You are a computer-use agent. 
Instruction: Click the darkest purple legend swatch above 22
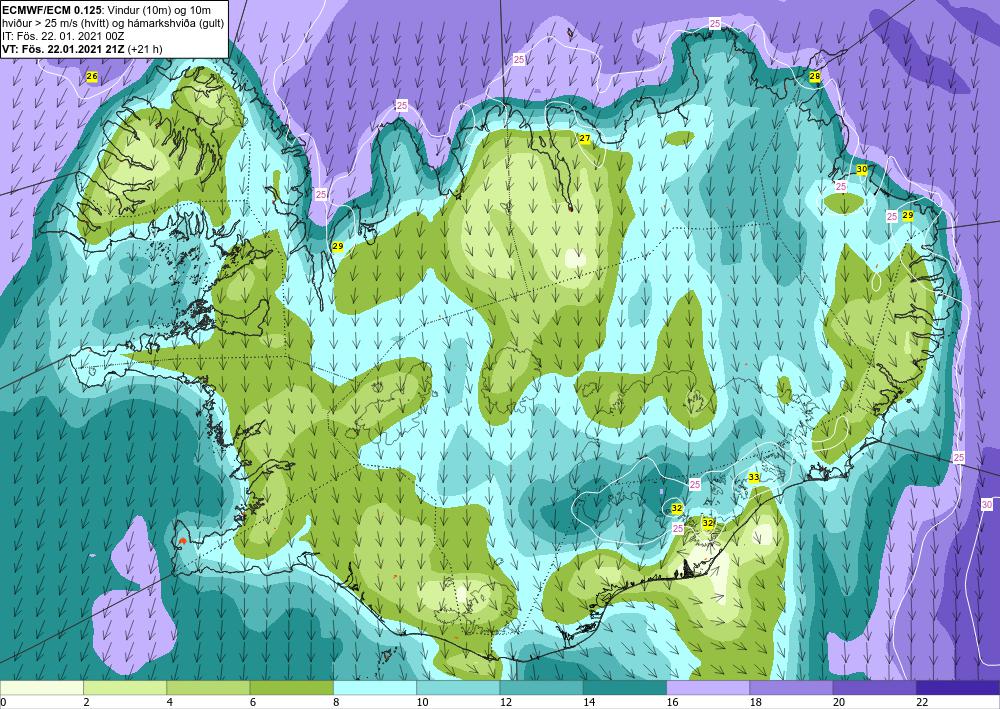tap(958, 688)
